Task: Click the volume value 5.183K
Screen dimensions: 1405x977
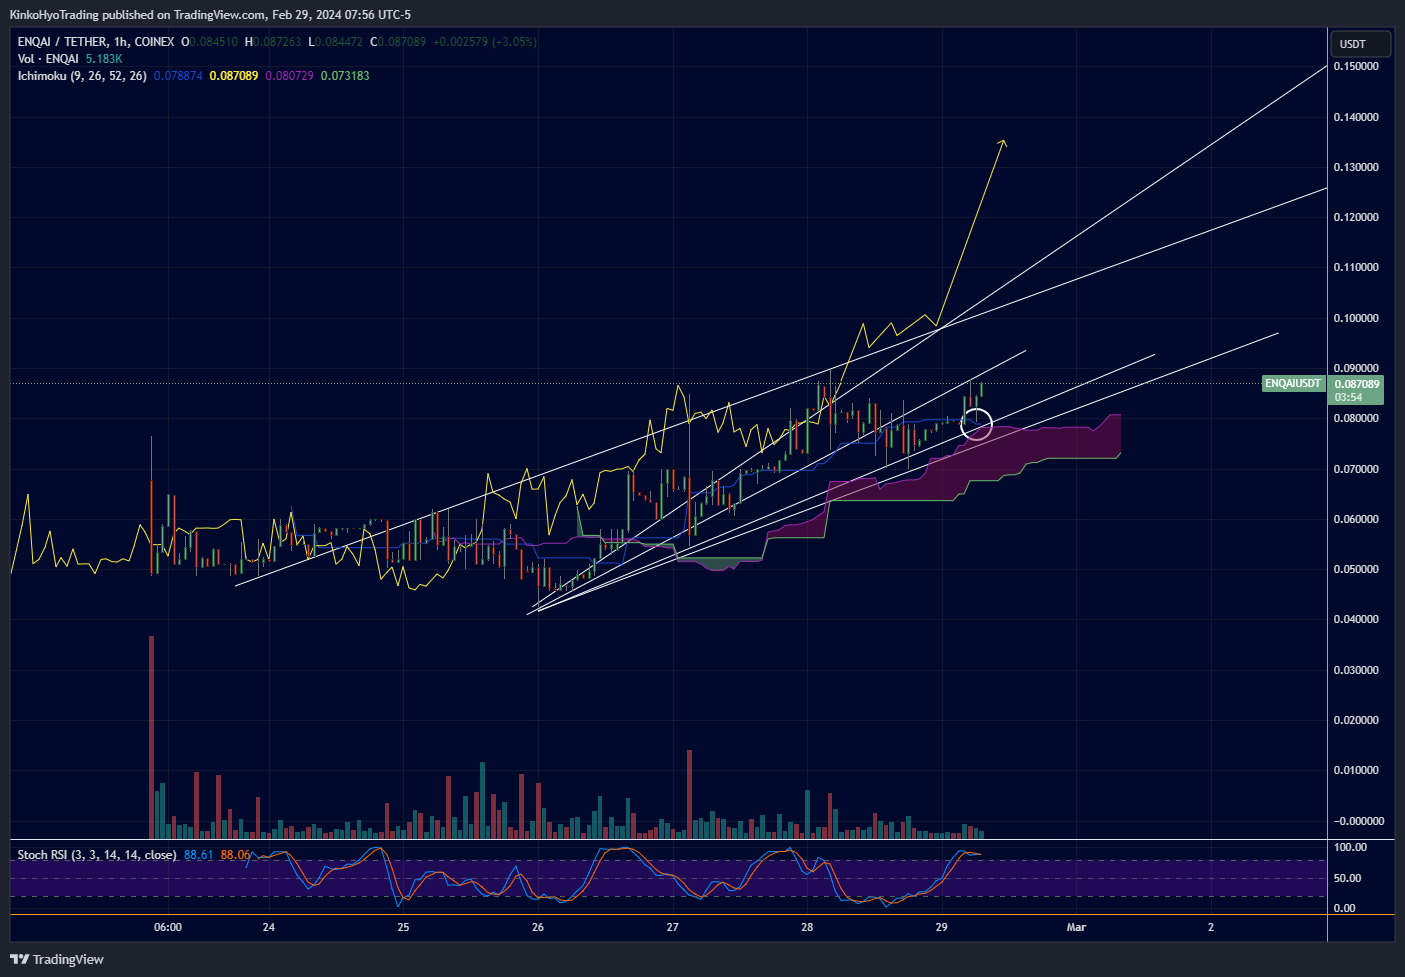Action: click(104, 59)
